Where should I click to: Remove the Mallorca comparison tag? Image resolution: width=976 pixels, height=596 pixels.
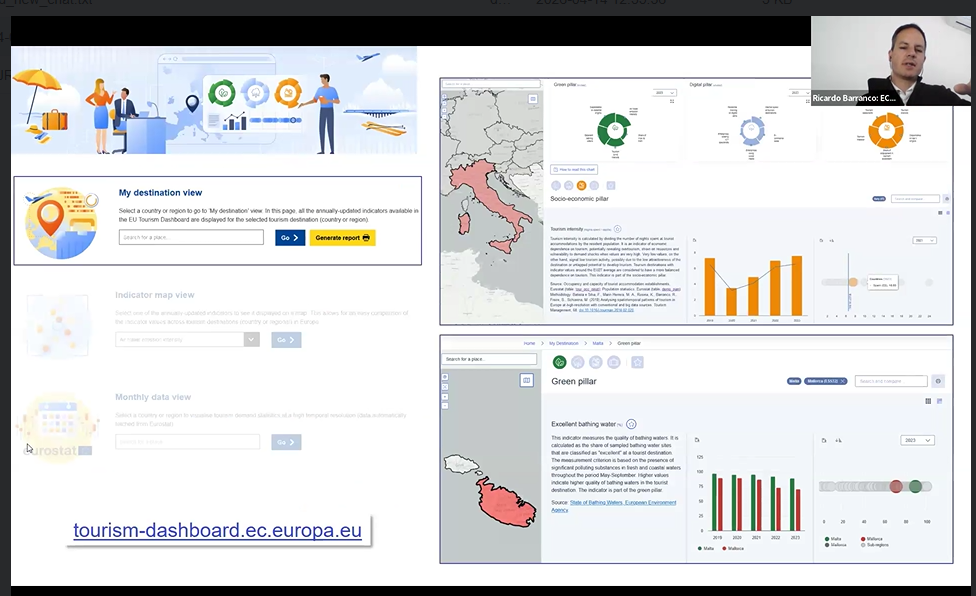pos(843,381)
